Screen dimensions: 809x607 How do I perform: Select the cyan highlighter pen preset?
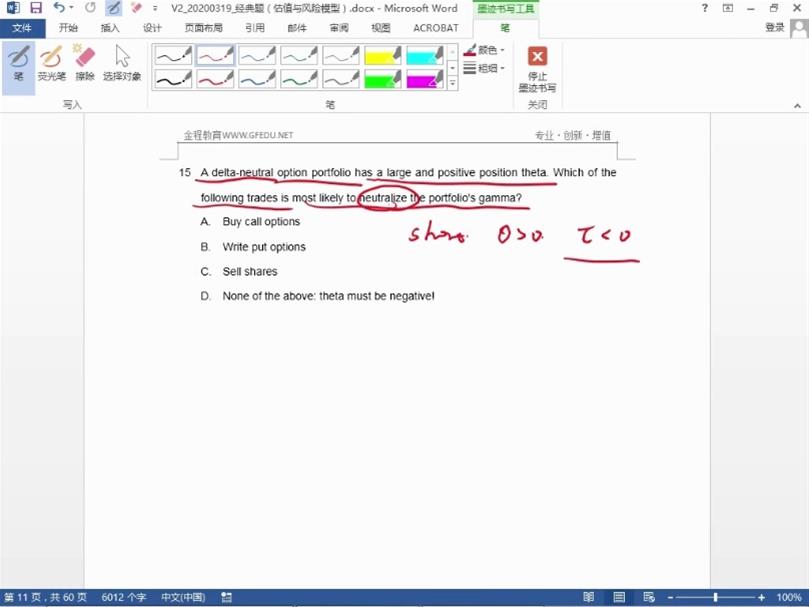coord(425,55)
